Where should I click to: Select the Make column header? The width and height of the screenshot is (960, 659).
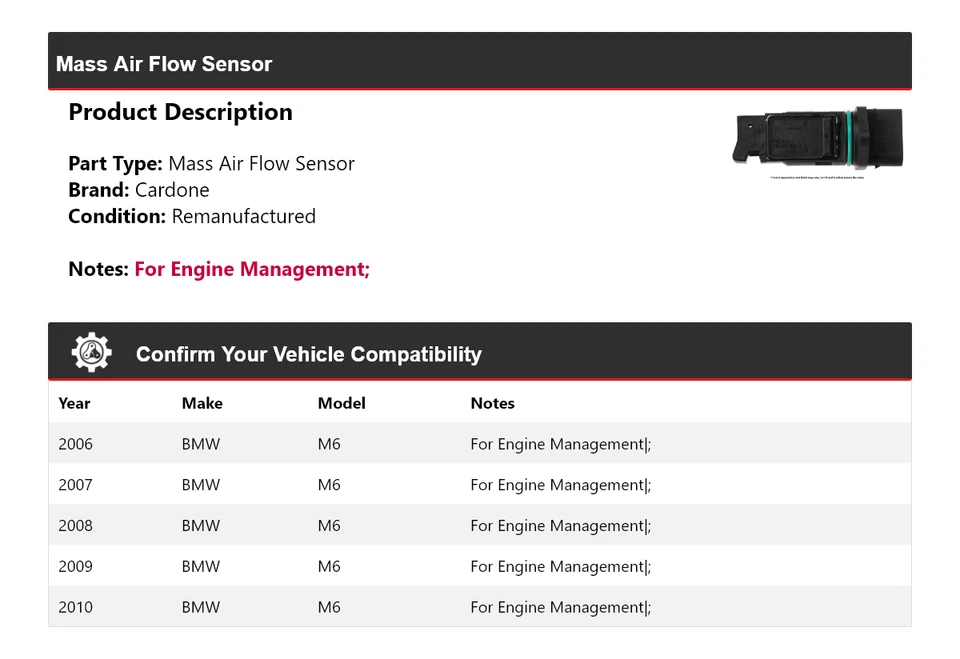[x=202, y=404]
